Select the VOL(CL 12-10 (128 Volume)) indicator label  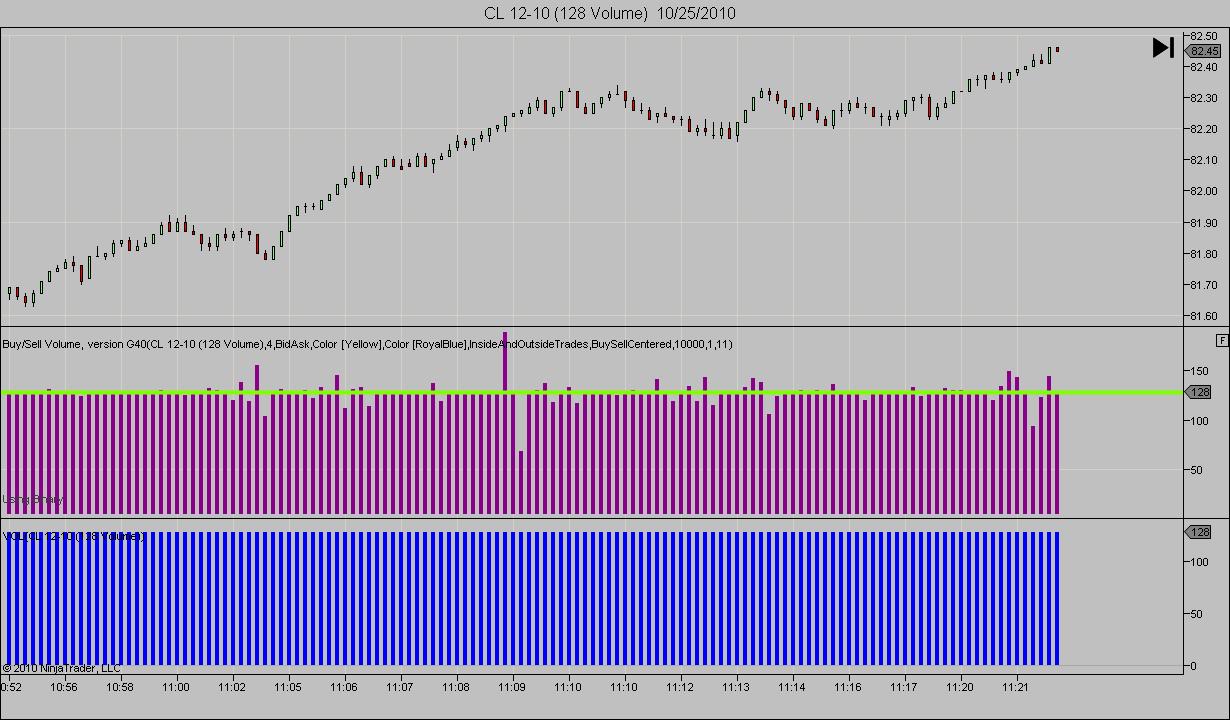click(74, 536)
